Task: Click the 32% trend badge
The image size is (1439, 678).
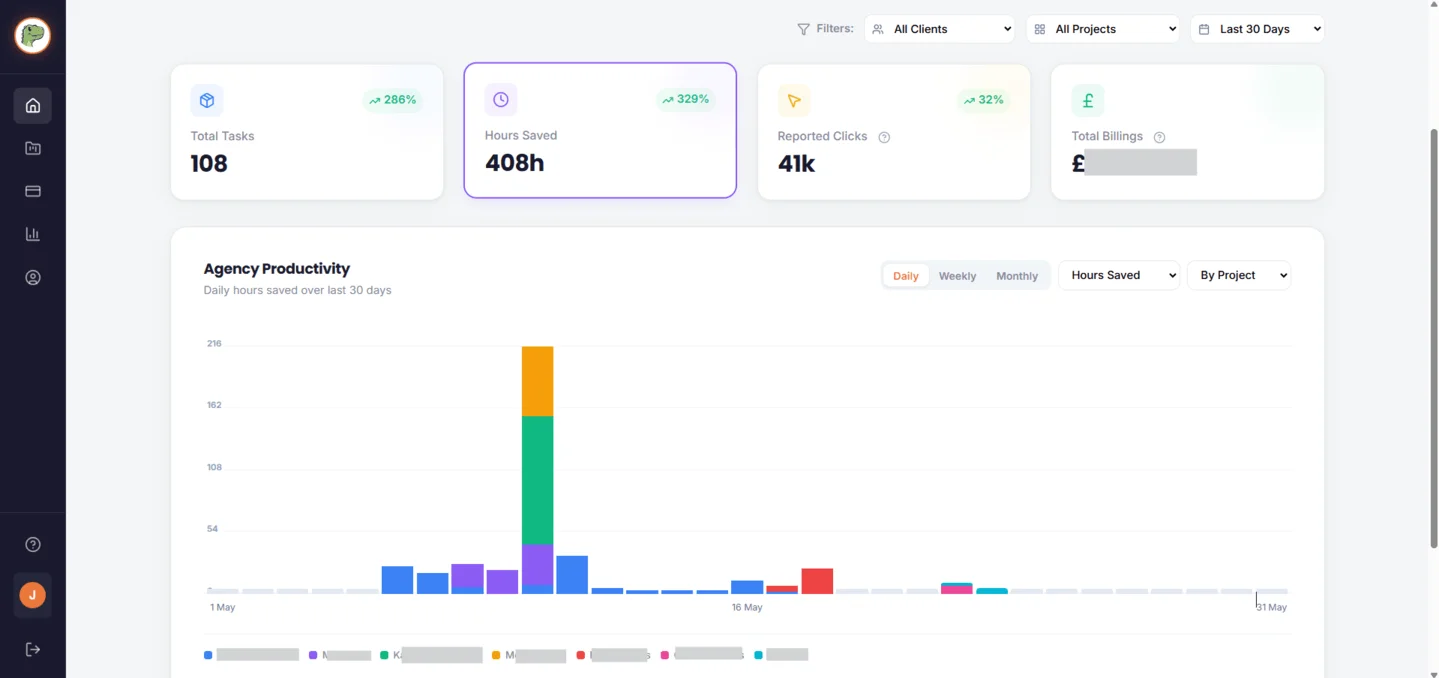Action: pos(983,100)
